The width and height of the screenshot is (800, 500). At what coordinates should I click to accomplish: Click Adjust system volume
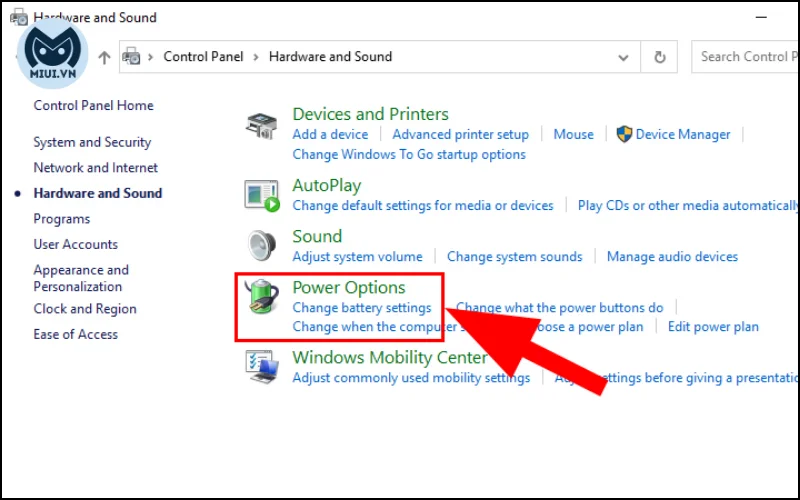coord(357,256)
